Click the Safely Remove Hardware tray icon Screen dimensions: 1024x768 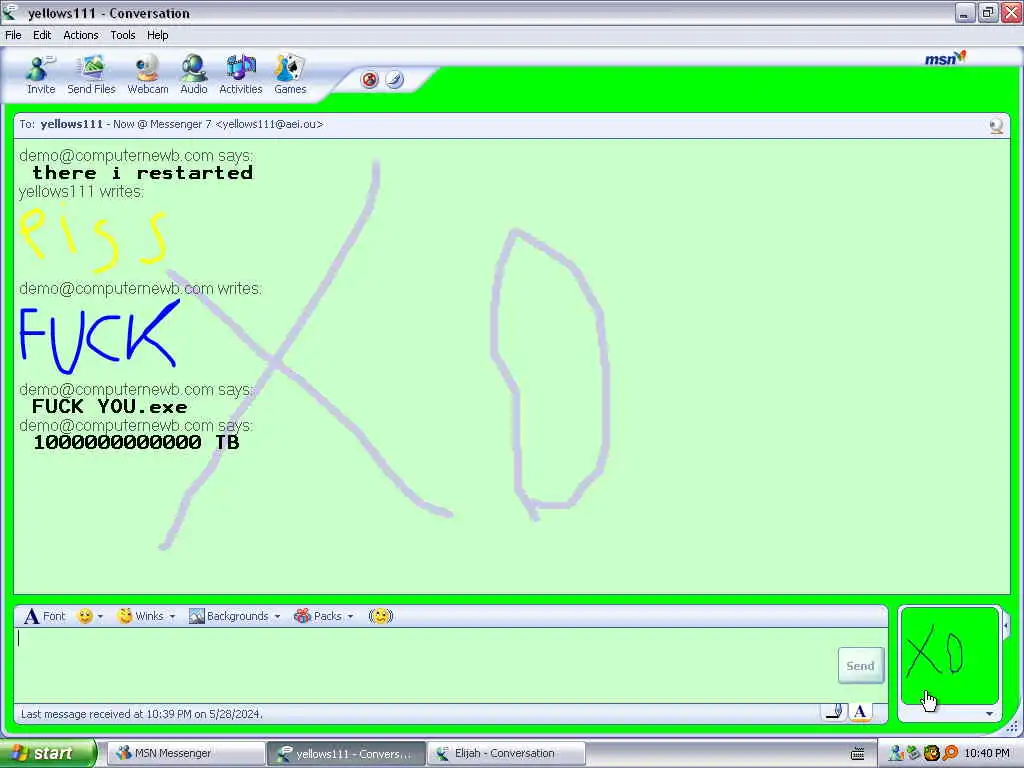point(914,754)
